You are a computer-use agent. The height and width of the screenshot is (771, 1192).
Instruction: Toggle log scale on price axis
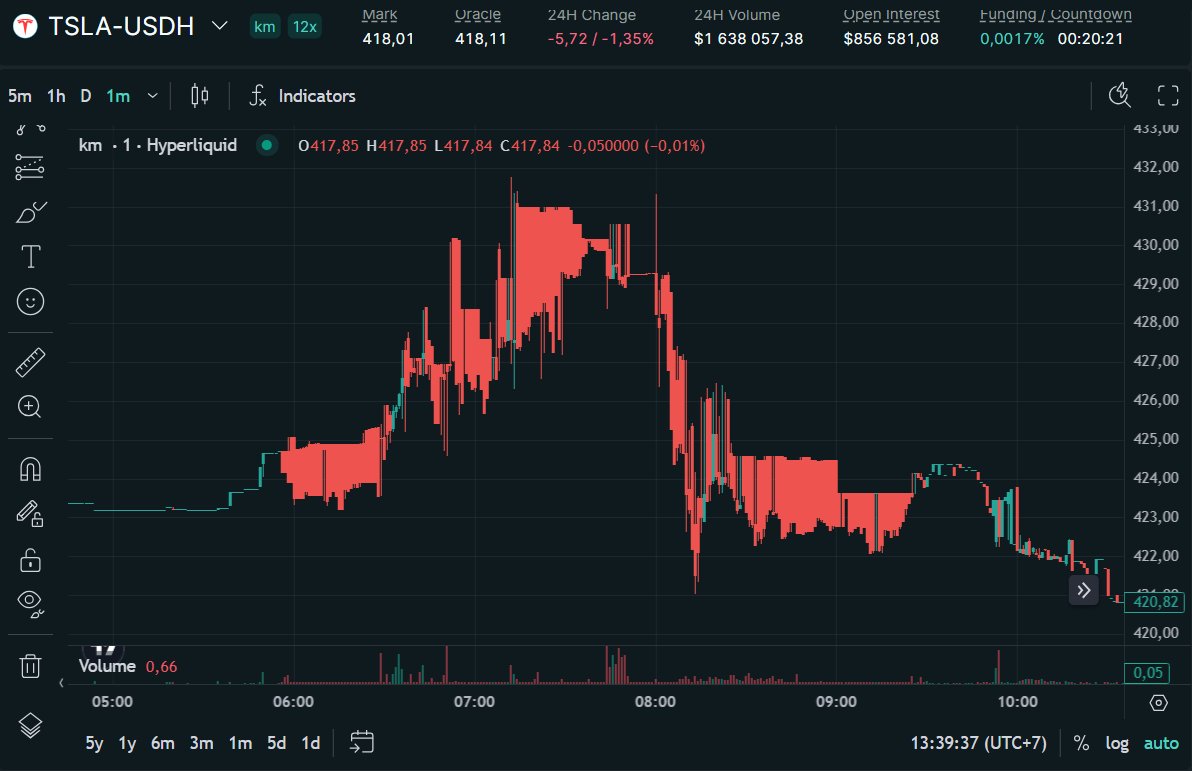1116,743
